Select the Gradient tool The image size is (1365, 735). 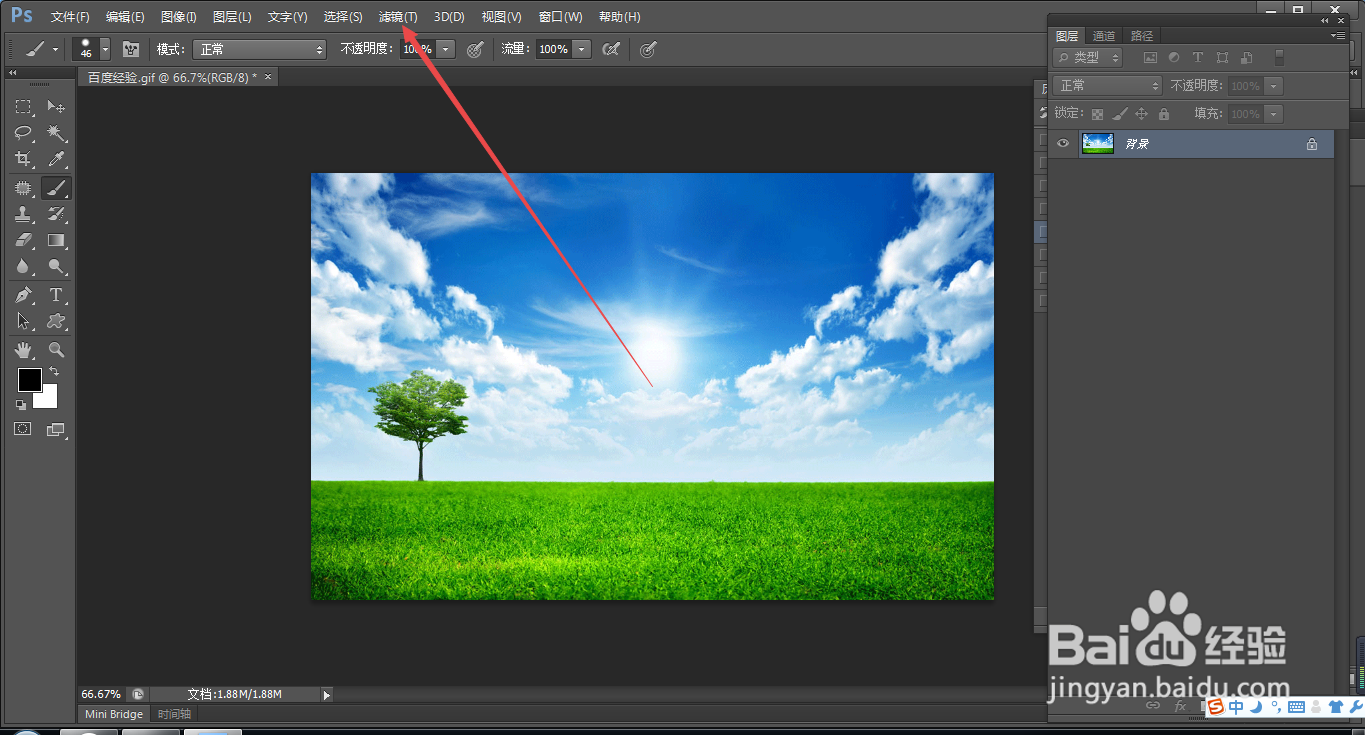click(x=56, y=240)
